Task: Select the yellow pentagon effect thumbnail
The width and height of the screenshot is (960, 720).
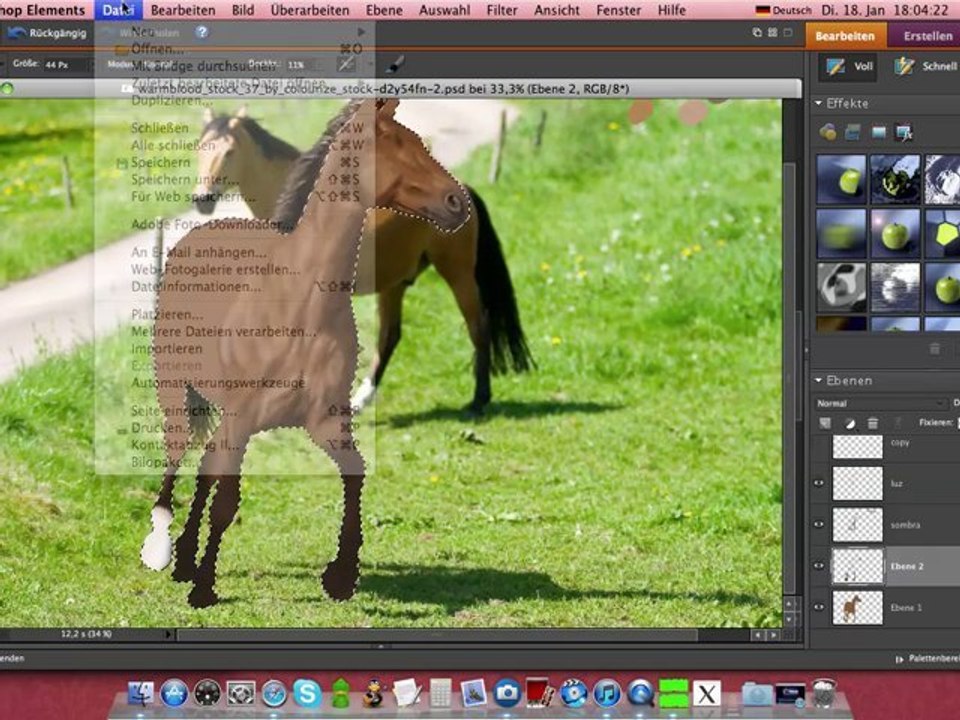Action: 942,233
